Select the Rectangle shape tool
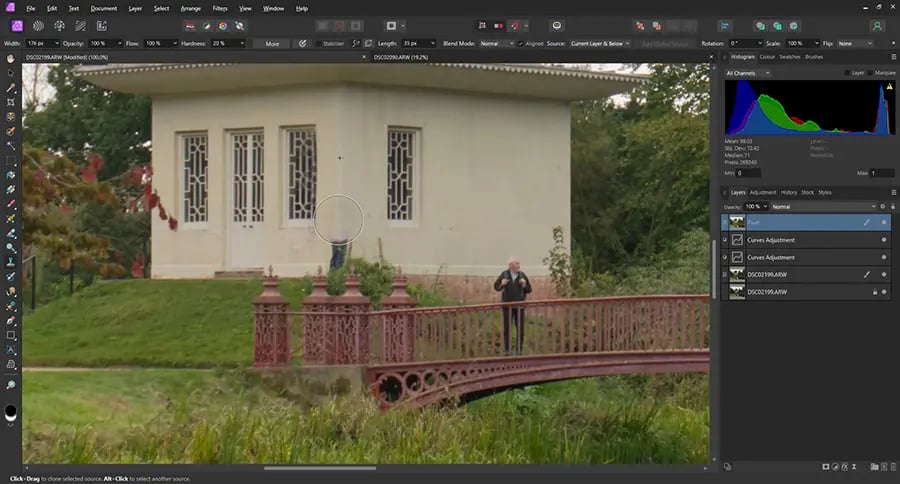 coord(10,335)
